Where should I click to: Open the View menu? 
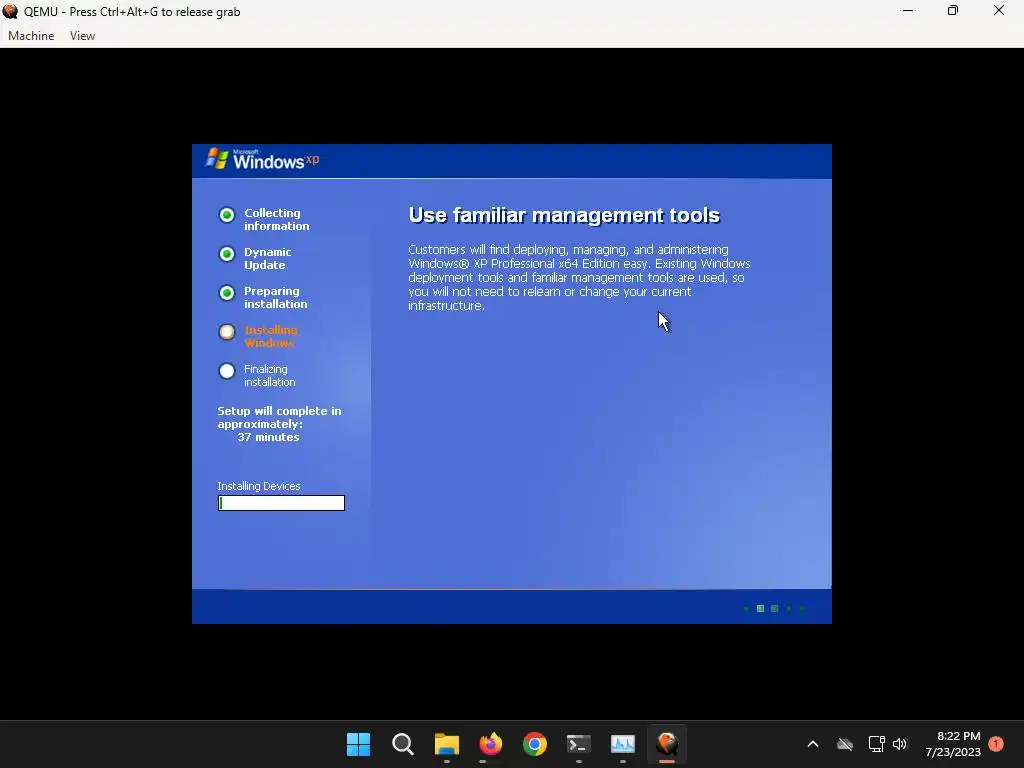[x=82, y=36]
